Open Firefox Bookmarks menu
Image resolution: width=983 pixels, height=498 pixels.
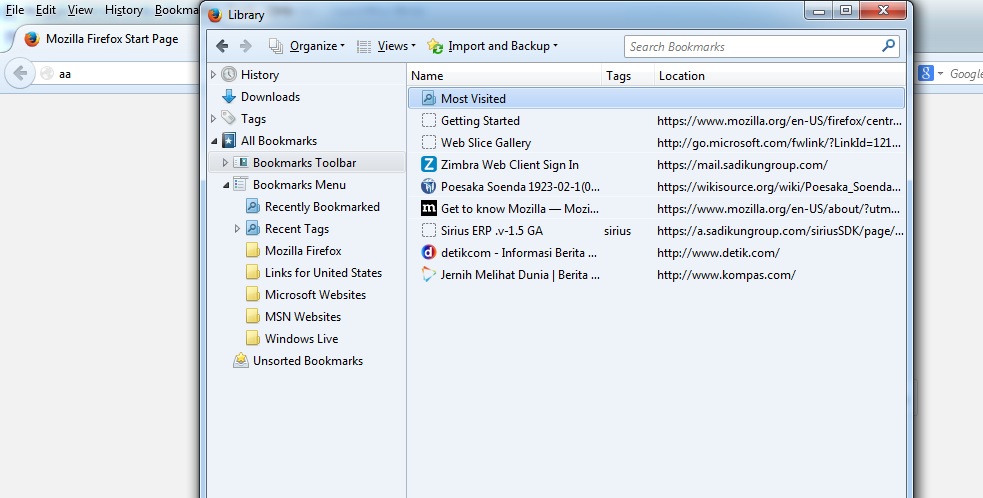click(177, 10)
